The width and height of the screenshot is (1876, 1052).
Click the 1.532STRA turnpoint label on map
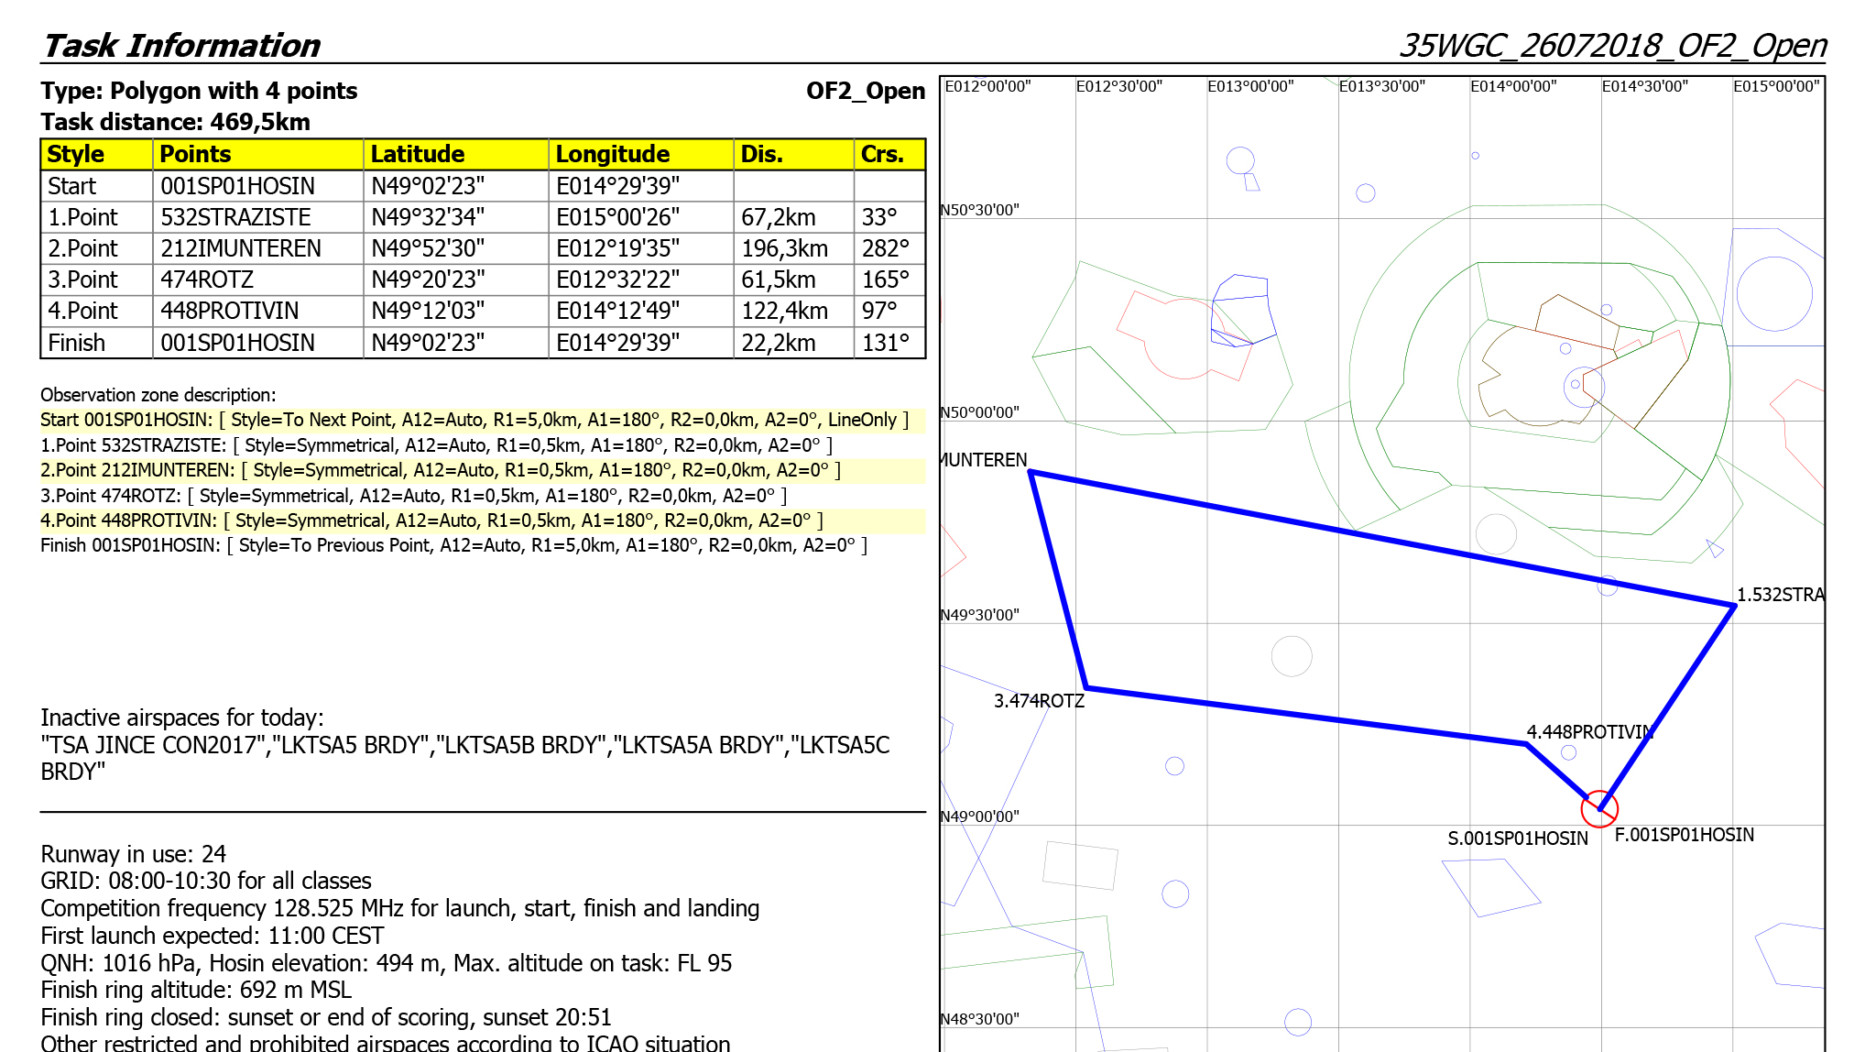click(1779, 595)
